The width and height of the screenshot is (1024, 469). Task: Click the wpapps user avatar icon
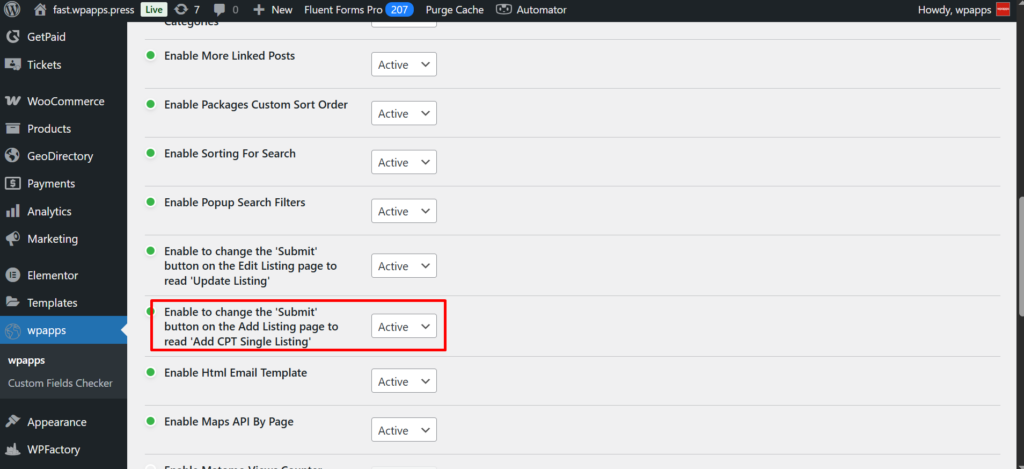pyautogui.click(x=1003, y=9)
